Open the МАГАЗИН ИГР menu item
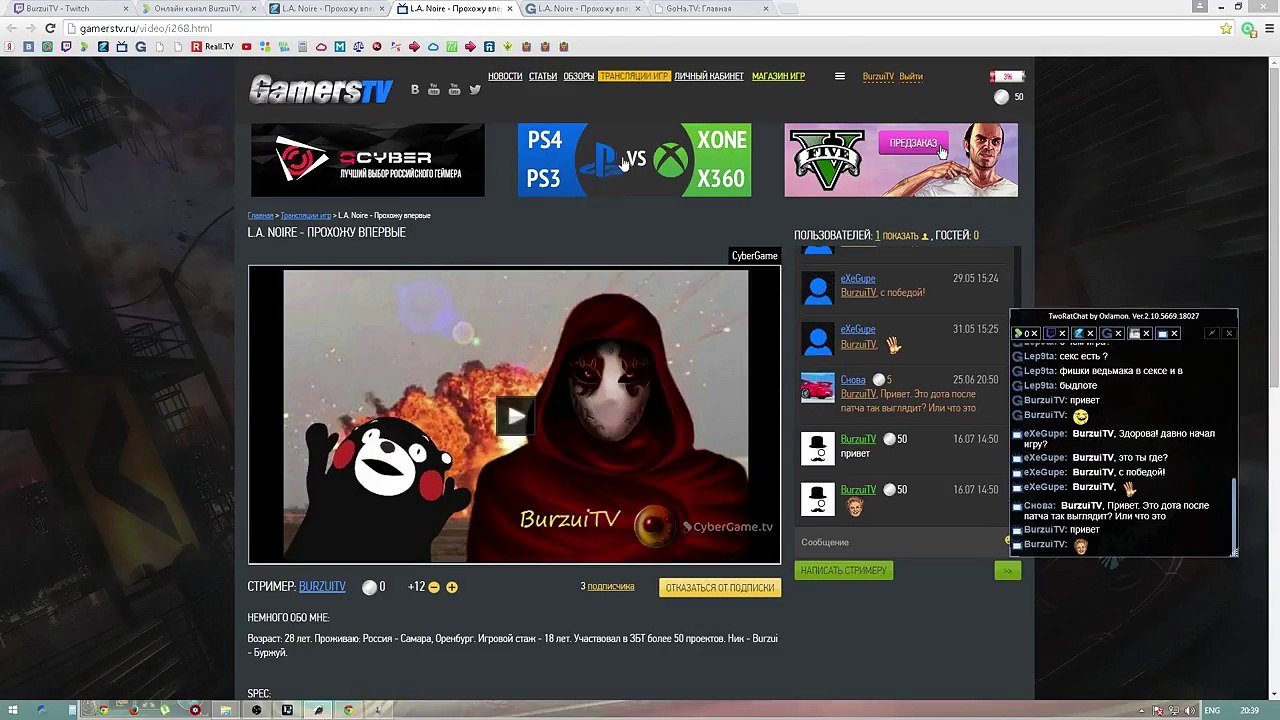The width and height of the screenshot is (1280, 720). 778,76
